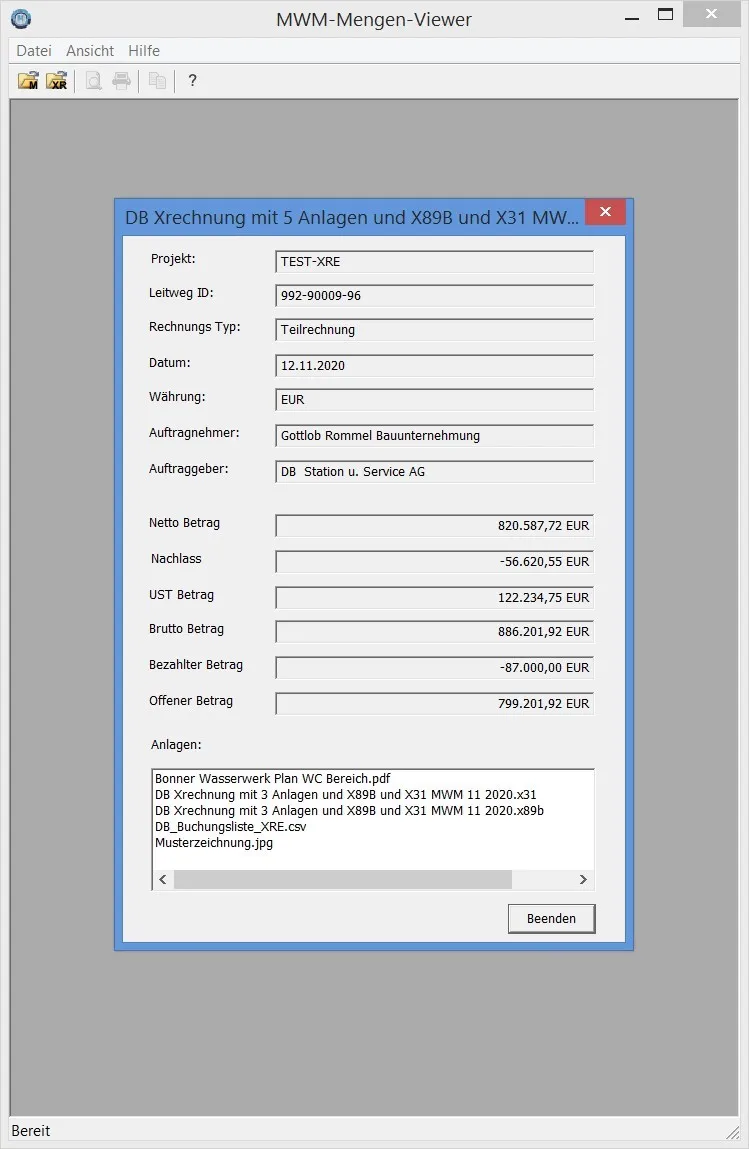Click the window resize grip at status bar
This screenshot has height=1149, width=749.
(x=731, y=1132)
